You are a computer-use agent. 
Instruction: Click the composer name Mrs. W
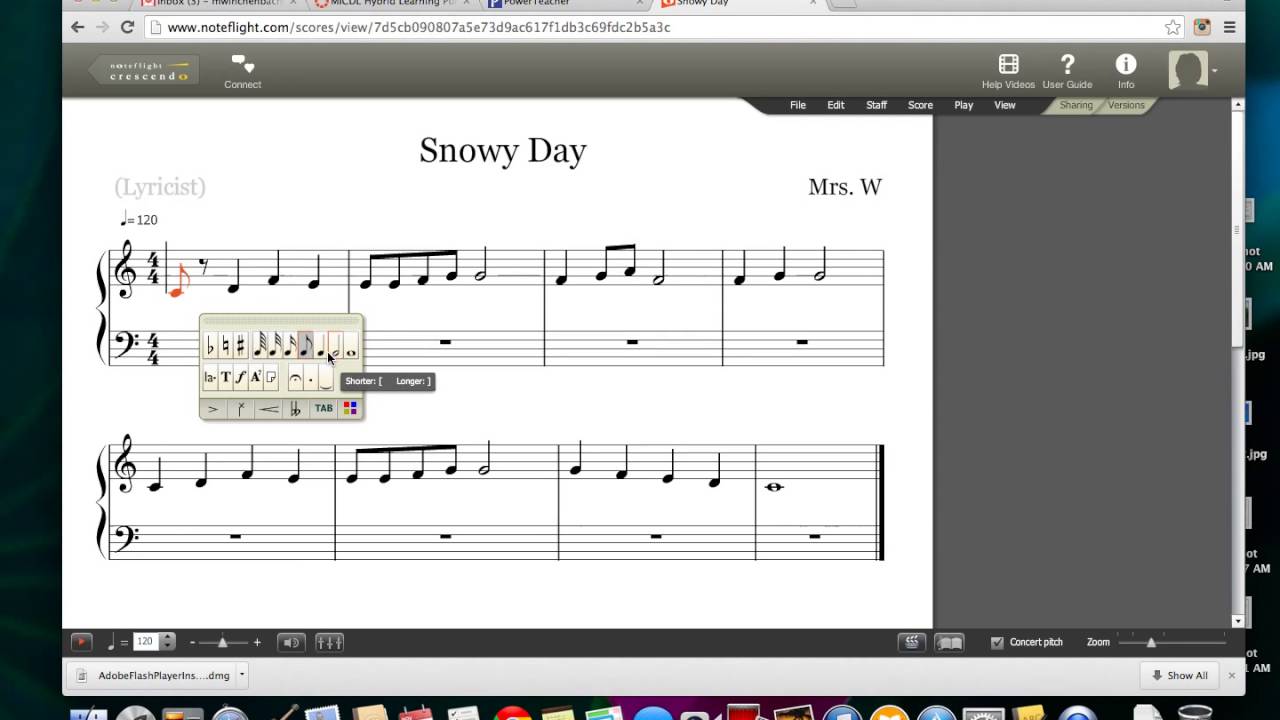click(845, 187)
